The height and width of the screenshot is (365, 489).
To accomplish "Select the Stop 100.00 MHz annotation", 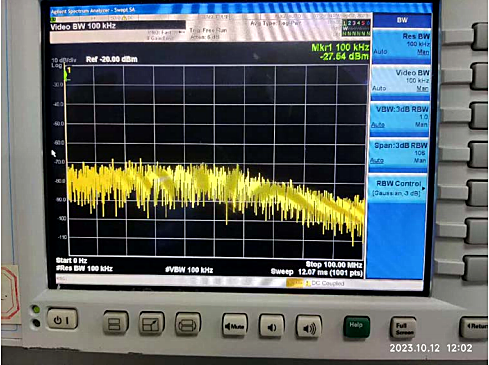I will click(334, 265).
